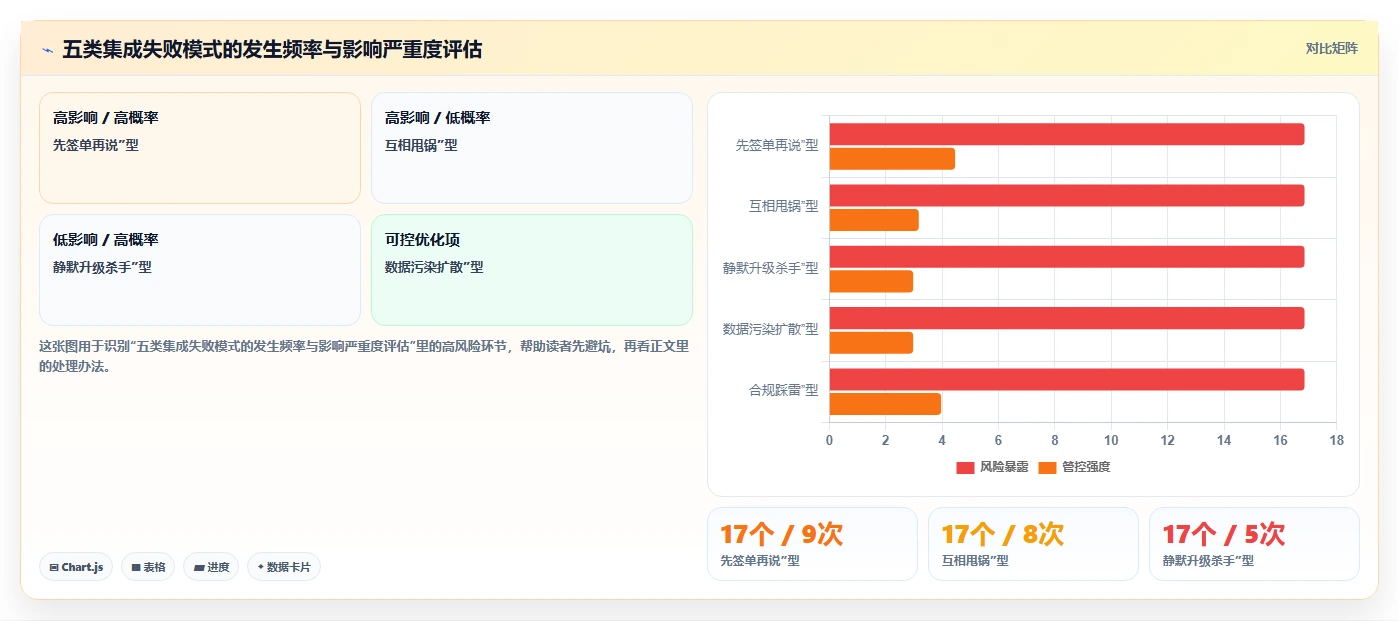The width and height of the screenshot is (1399, 621).
Task: Click the red 风险暴露 legend swatch
Action: pyautogui.click(x=965, y=467)
